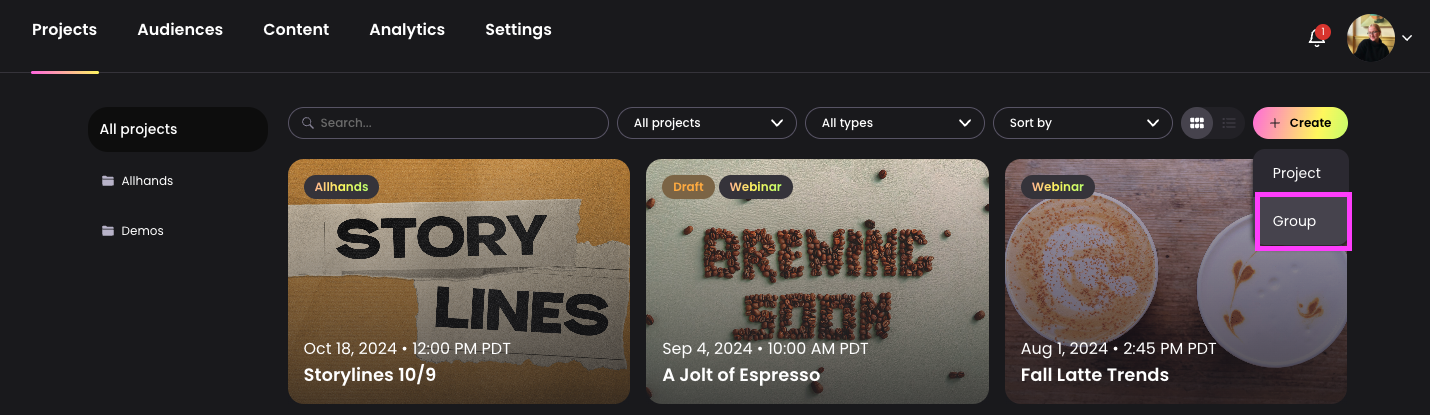Expand the Sort by dropdown
This screenshot has width=1430, height=415.
(1083, 123)
